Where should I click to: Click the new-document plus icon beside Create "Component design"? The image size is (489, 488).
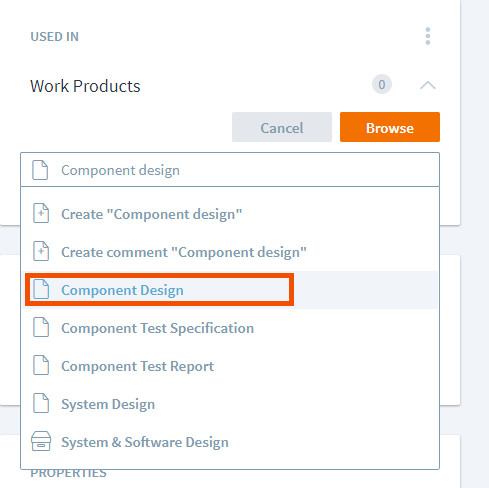pyautogui.click(x=41, y=213)
